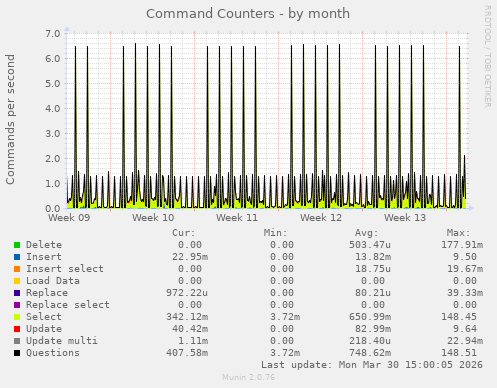Click the 'Delete' legend label
The image size is (497, 388).
[x=44, y=245]
